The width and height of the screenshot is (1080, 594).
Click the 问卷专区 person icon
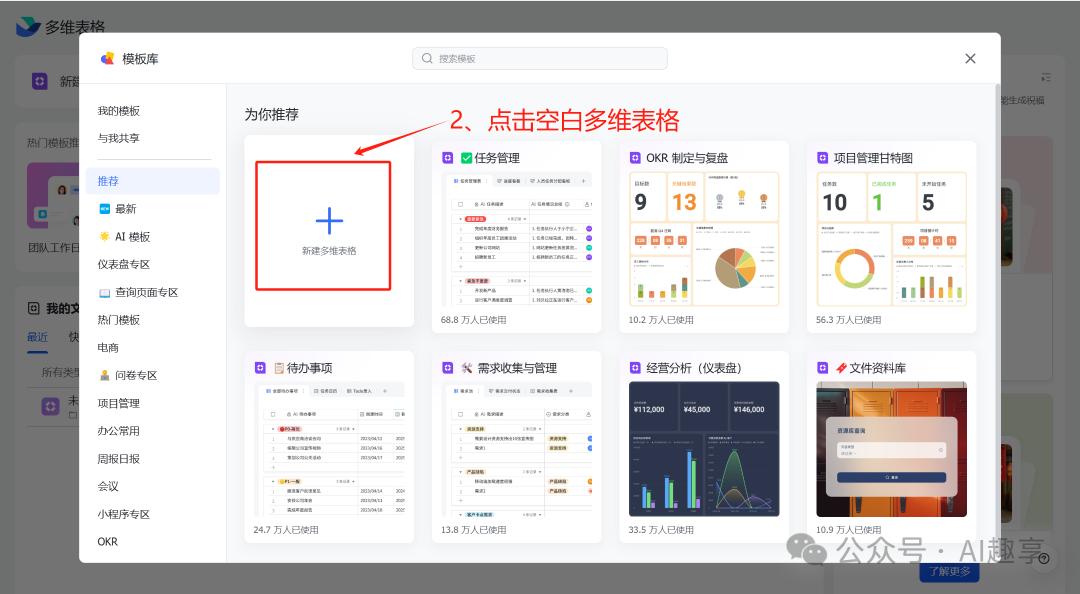pyautogui.click(x=105, y=376)
